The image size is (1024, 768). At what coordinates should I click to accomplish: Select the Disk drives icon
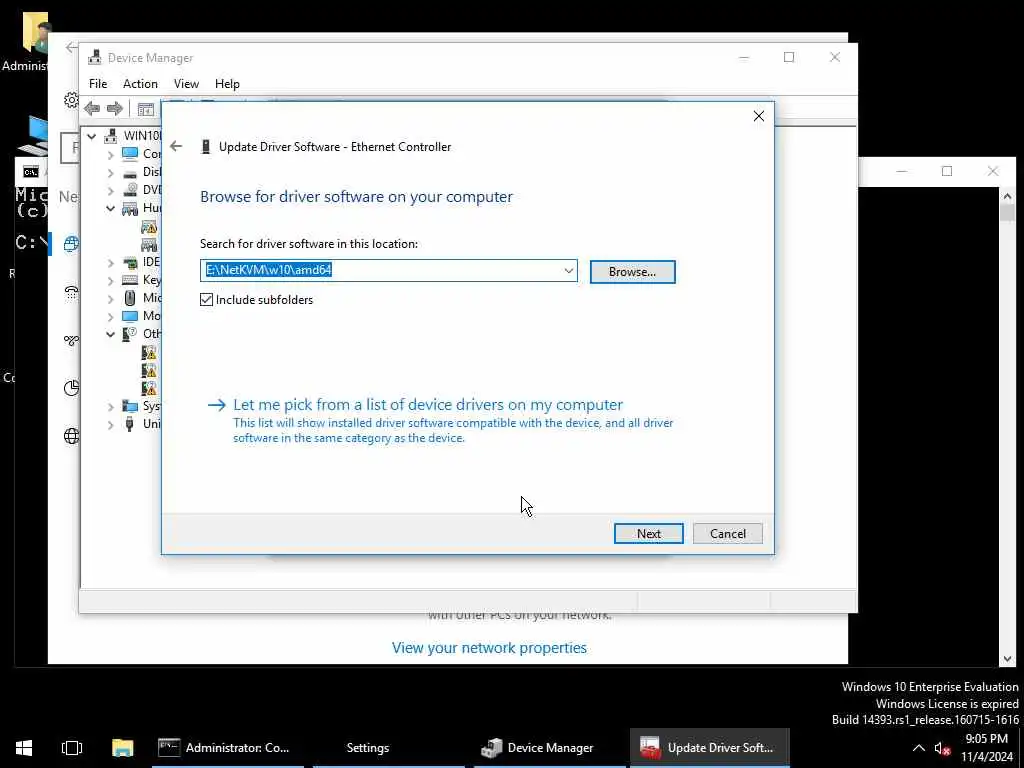(130, 172)
